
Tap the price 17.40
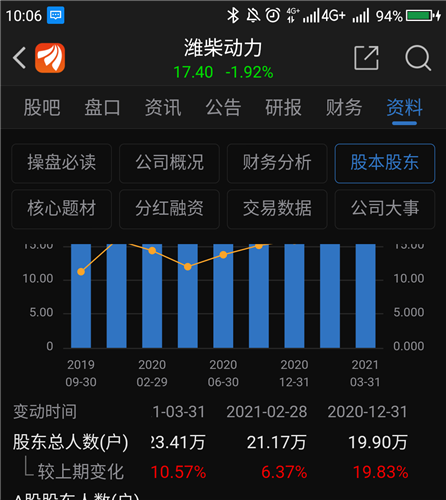point(193,72)
